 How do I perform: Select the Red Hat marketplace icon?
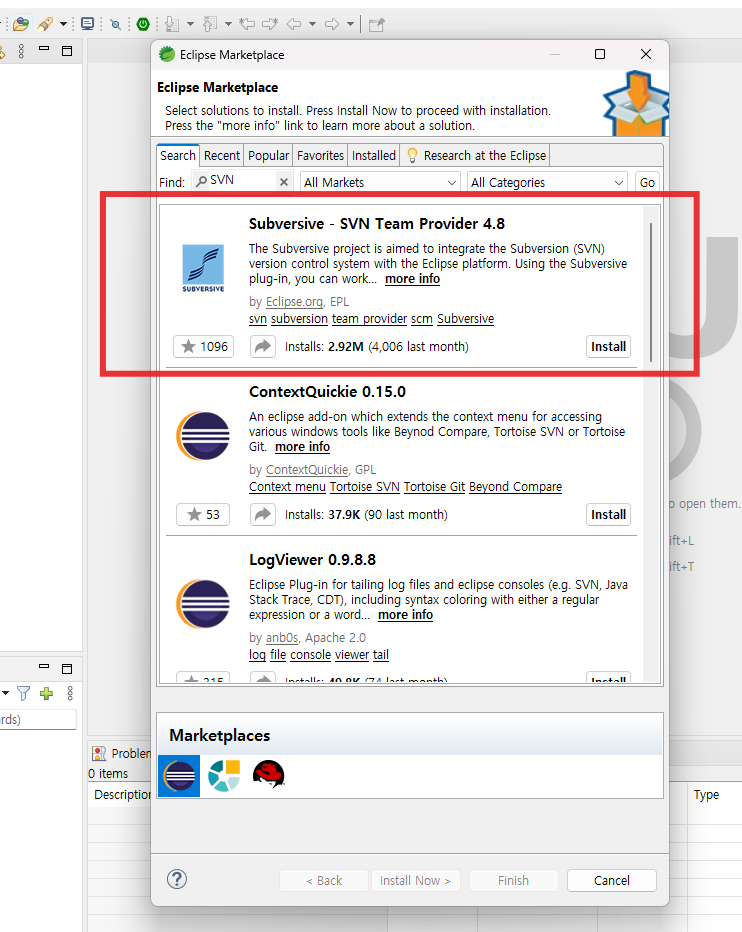pyautogui.click(x=269, y=774)
